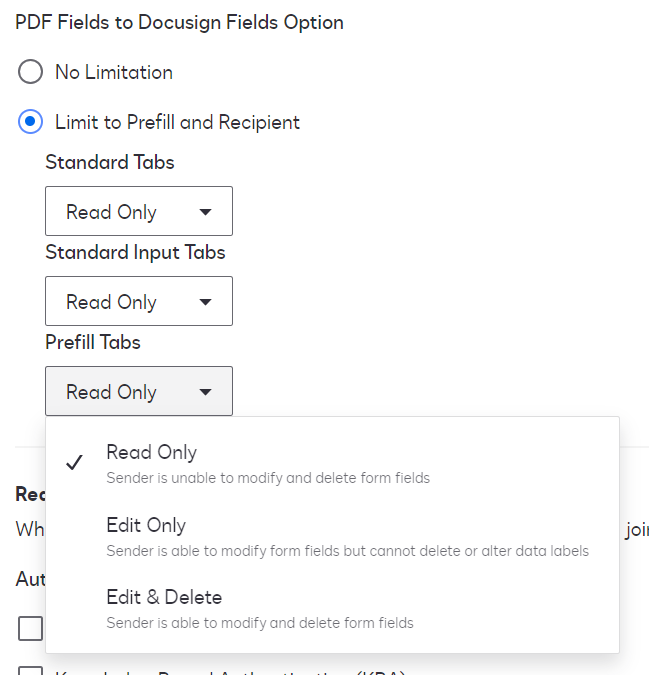Click the "No Limitation" label text
Image resolution: width=649 pixels, height=675 pixels.
114,72
